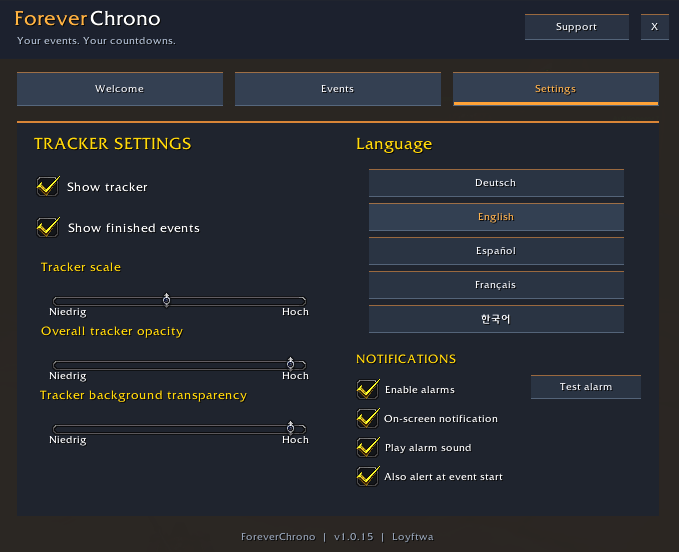This screenshot has height=552, width=679.
Task: Choose Deutsch language
Action: click(x=496, y=183)
